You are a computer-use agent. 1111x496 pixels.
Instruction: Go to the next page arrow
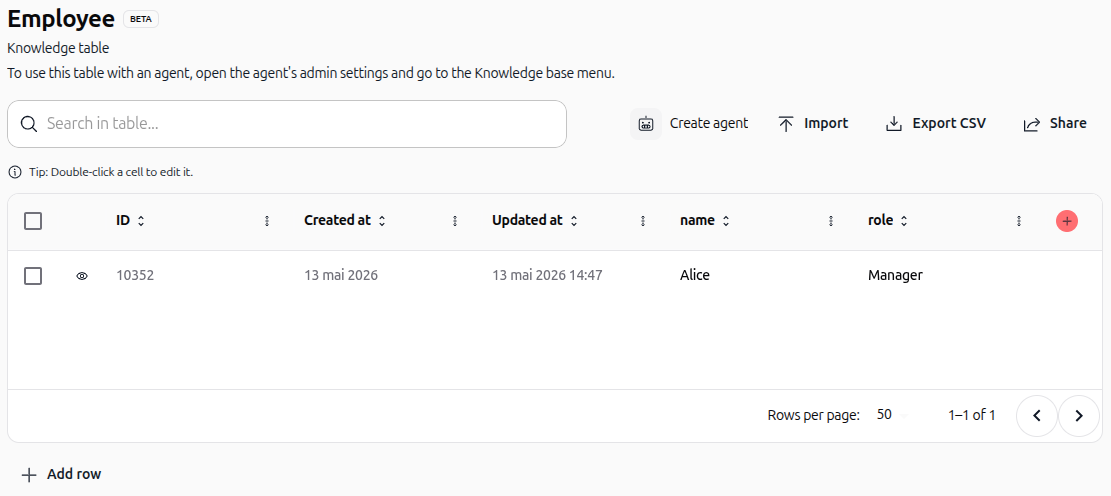point(1078,416)
